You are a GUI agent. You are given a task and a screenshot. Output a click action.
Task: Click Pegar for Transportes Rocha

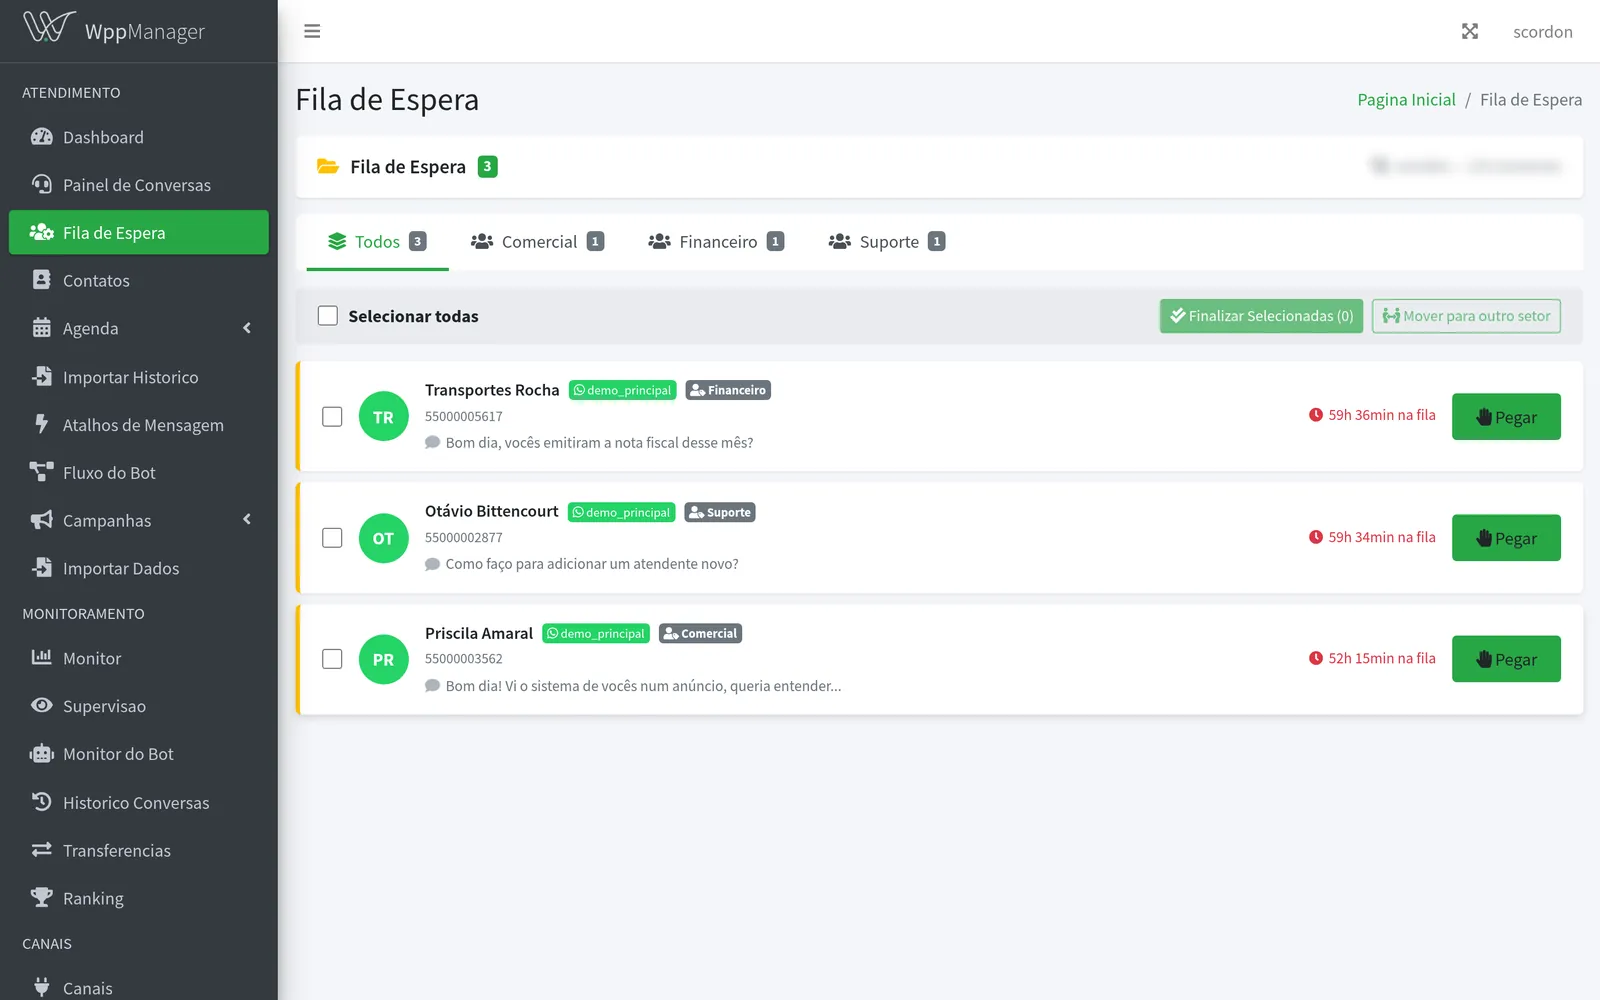1506,417
